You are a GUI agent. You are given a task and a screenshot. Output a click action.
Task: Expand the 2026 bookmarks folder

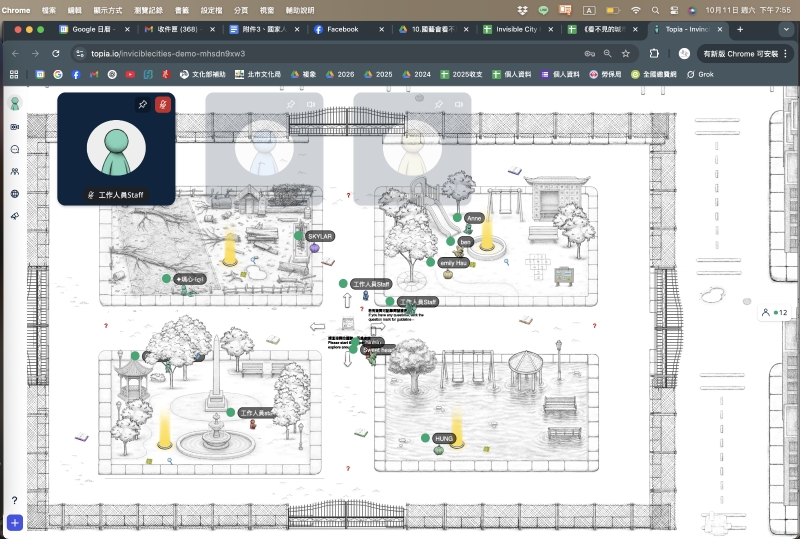pos(340,74)
